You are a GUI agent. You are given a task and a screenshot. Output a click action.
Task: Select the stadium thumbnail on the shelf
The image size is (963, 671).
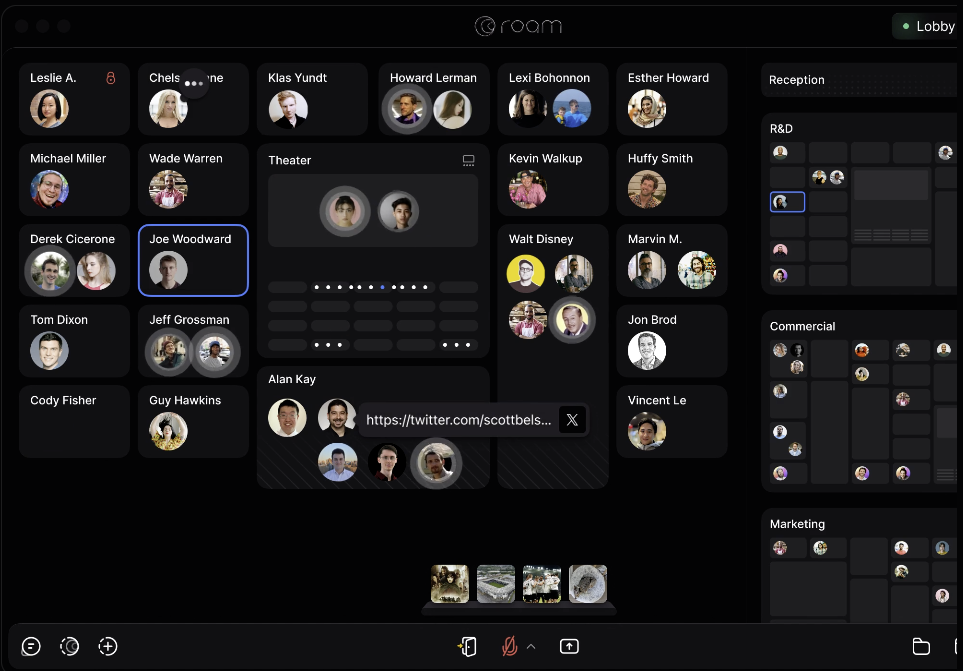point(495,583)
